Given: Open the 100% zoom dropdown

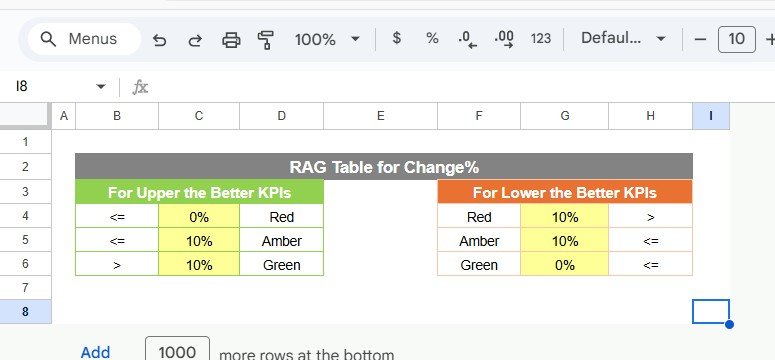Looking at the screenshot, I should [x=327, y=39].
